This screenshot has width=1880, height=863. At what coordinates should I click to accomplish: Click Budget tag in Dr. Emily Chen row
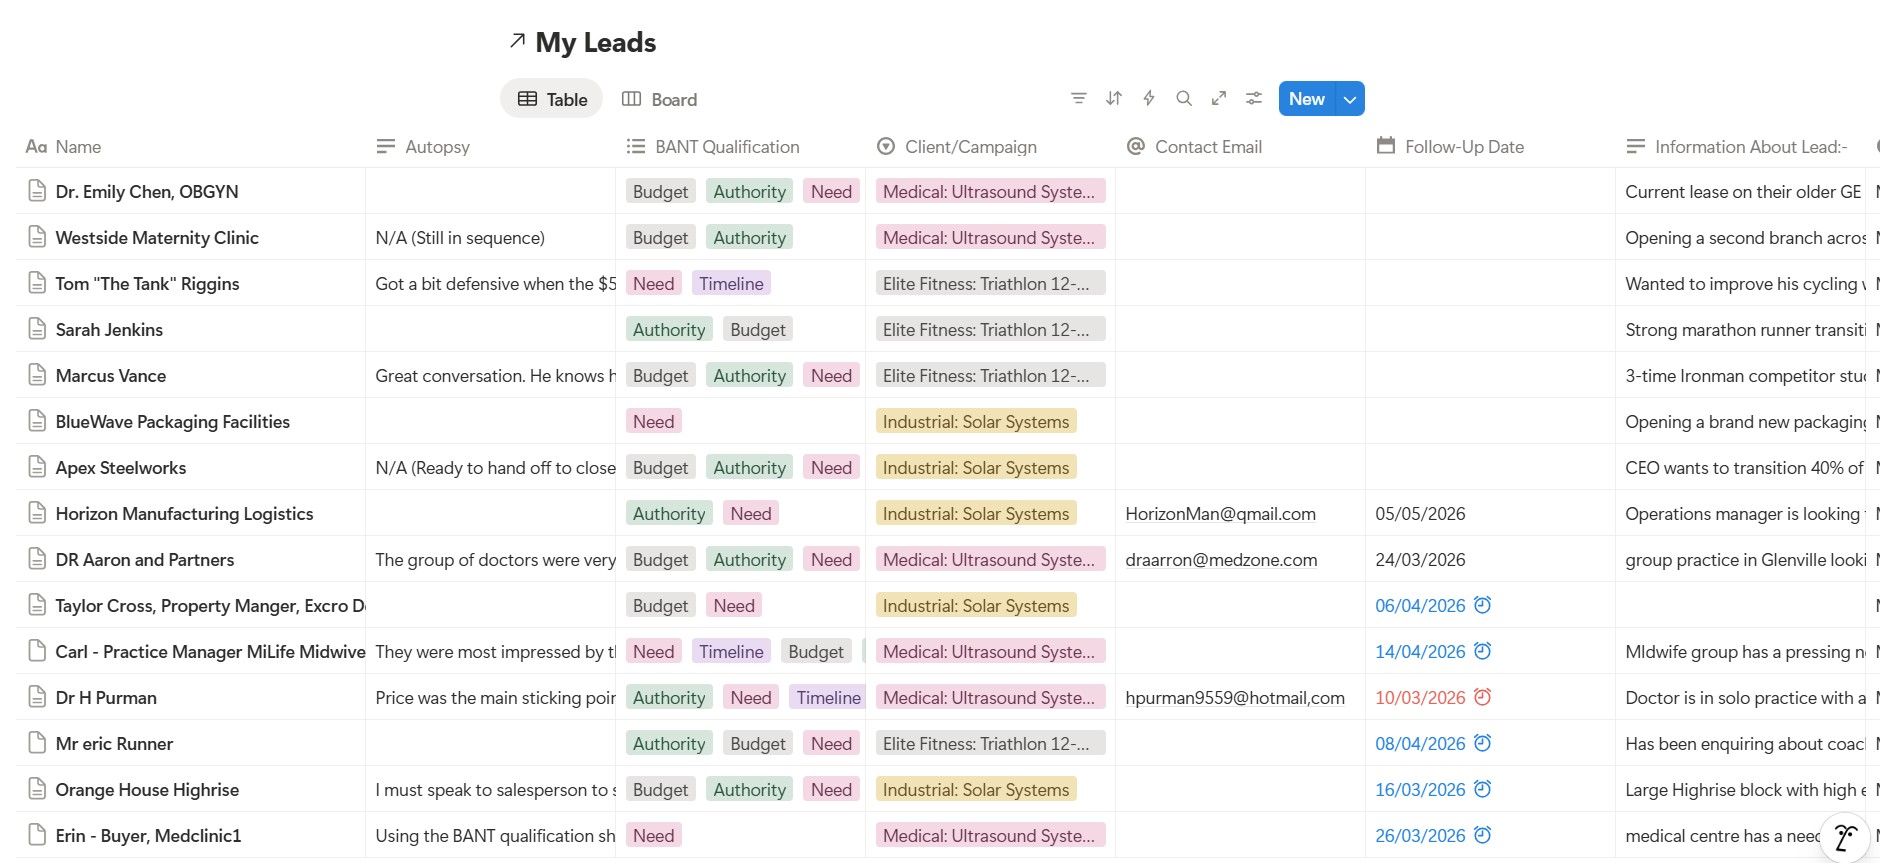click(660, 191)
